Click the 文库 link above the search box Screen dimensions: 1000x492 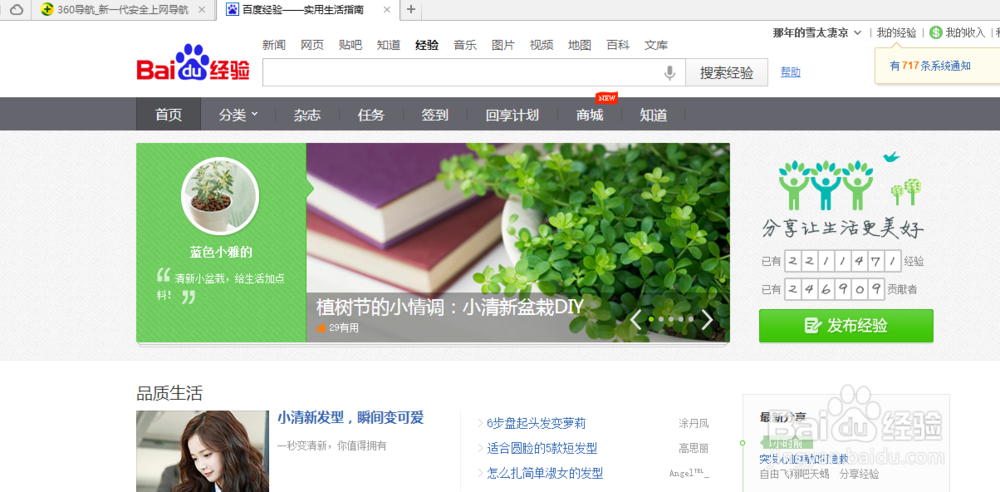click(x=656, y=45)
